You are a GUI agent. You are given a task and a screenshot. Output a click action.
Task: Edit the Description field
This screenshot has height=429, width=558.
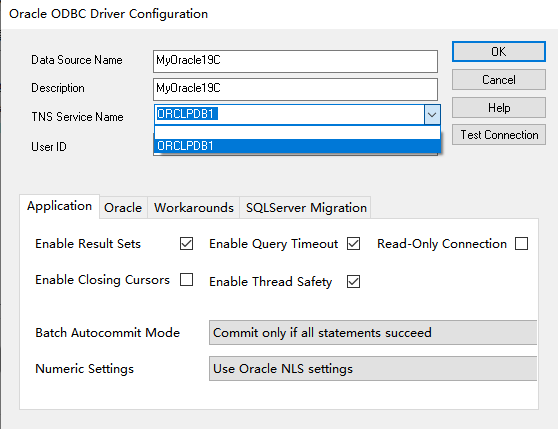pos(295,89)
